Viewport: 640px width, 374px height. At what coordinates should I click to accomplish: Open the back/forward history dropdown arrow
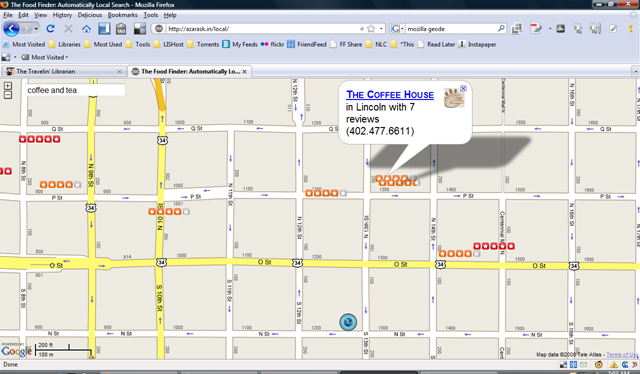[x=36, y=29]
